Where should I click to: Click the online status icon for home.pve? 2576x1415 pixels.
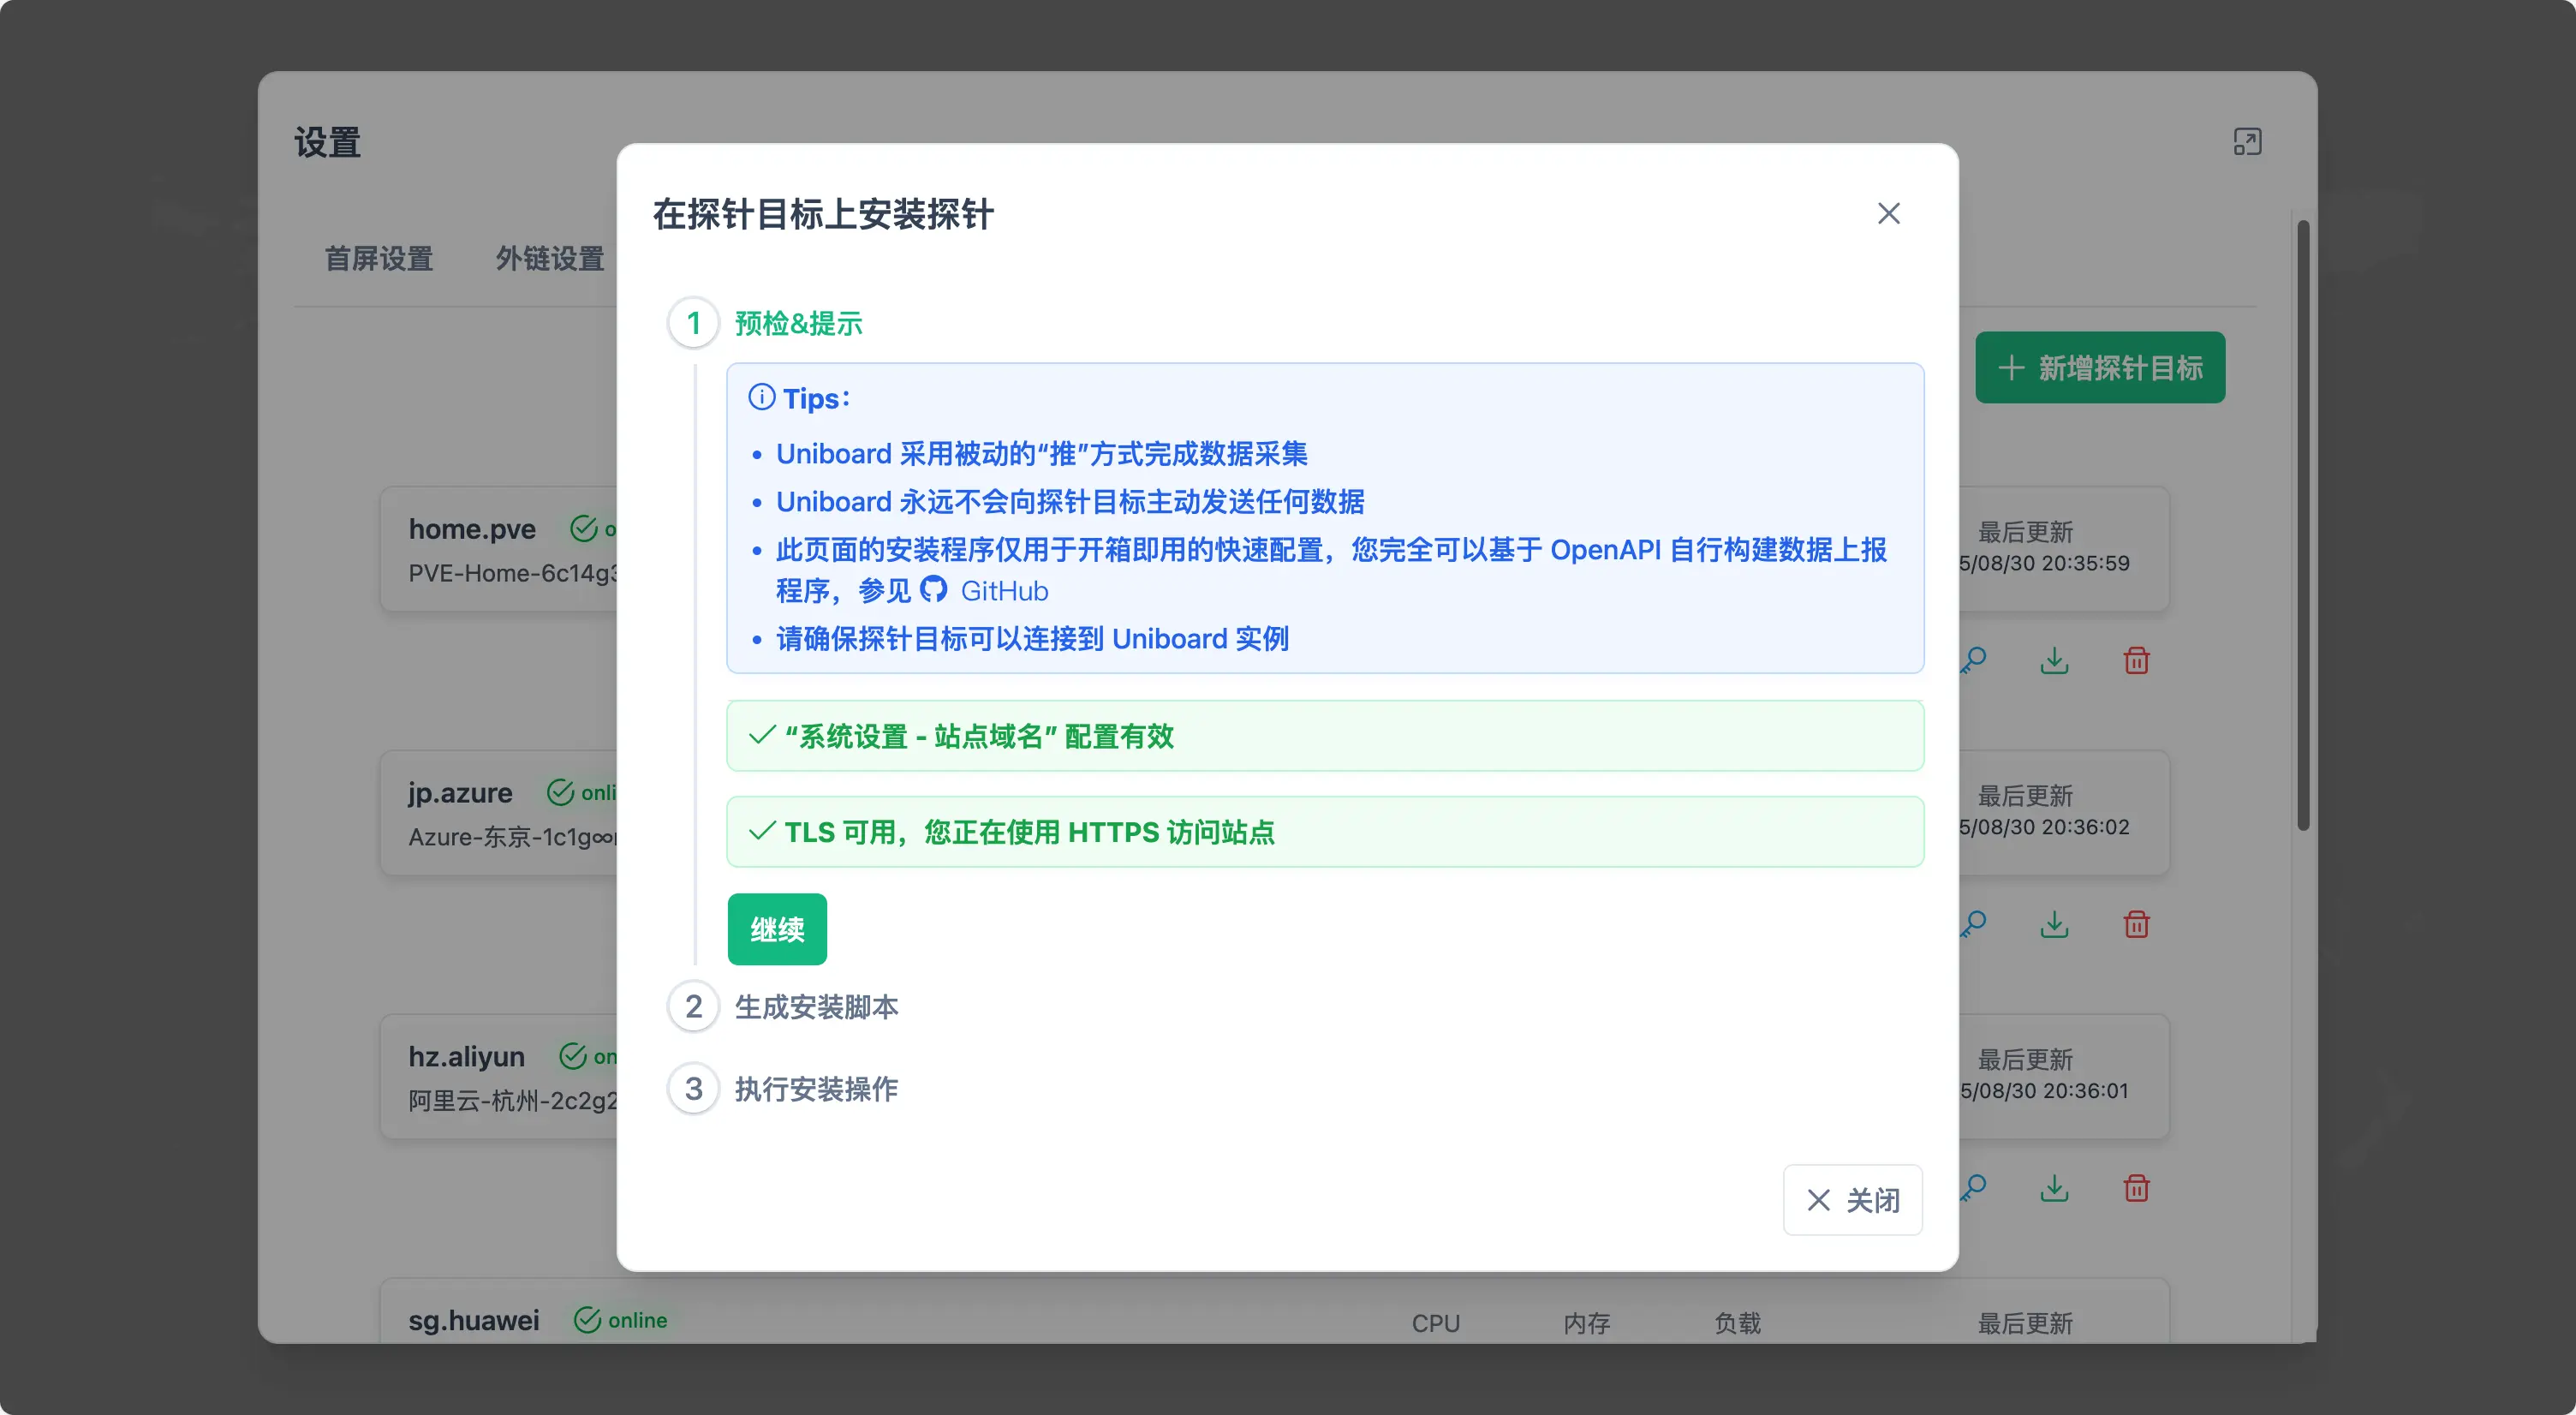583,528
